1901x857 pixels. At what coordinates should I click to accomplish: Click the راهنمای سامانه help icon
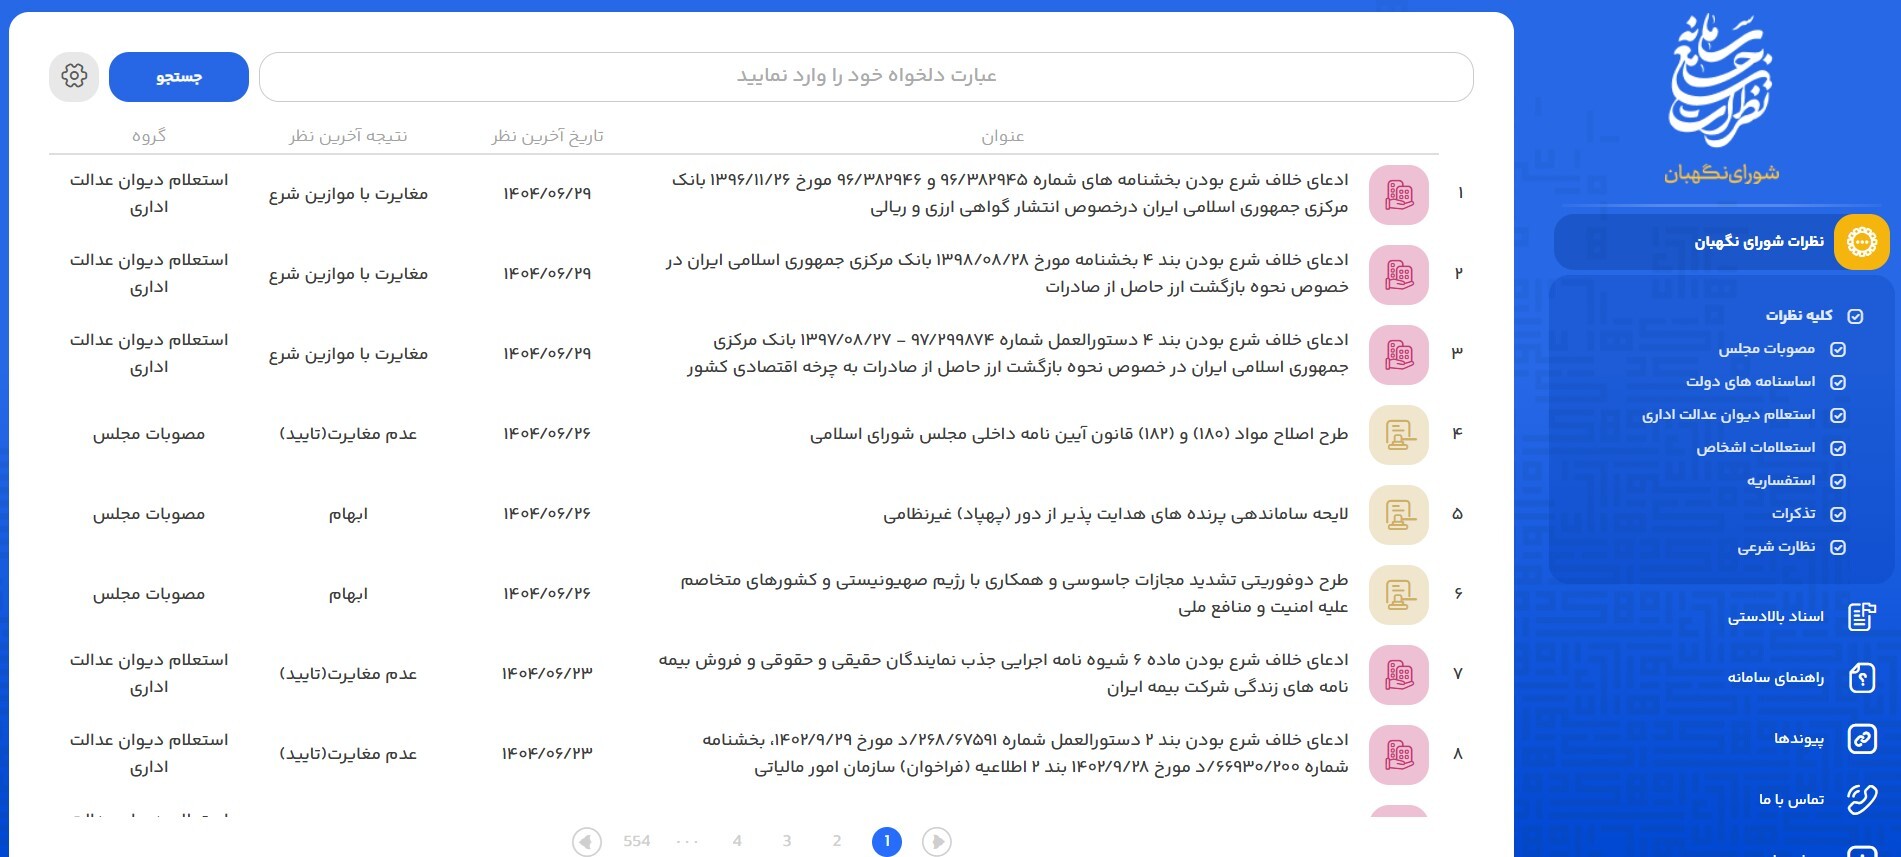click(x=1861, y=678)
